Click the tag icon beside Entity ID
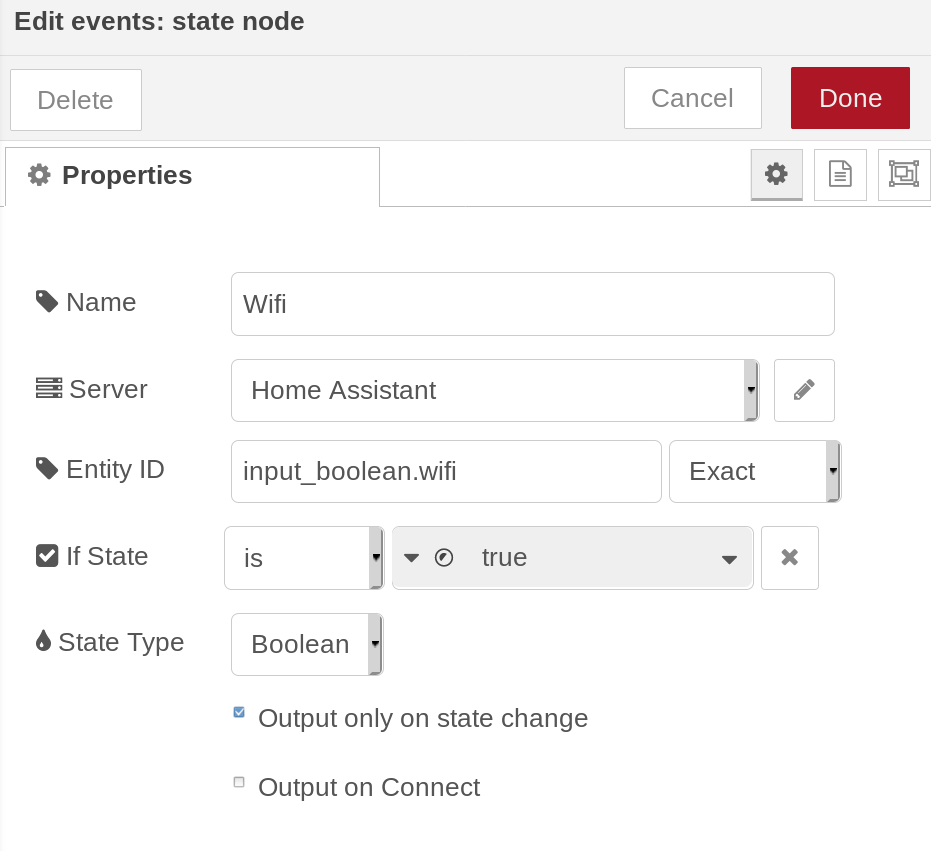This screenshot has width=931, height=851. pos(47,469)
